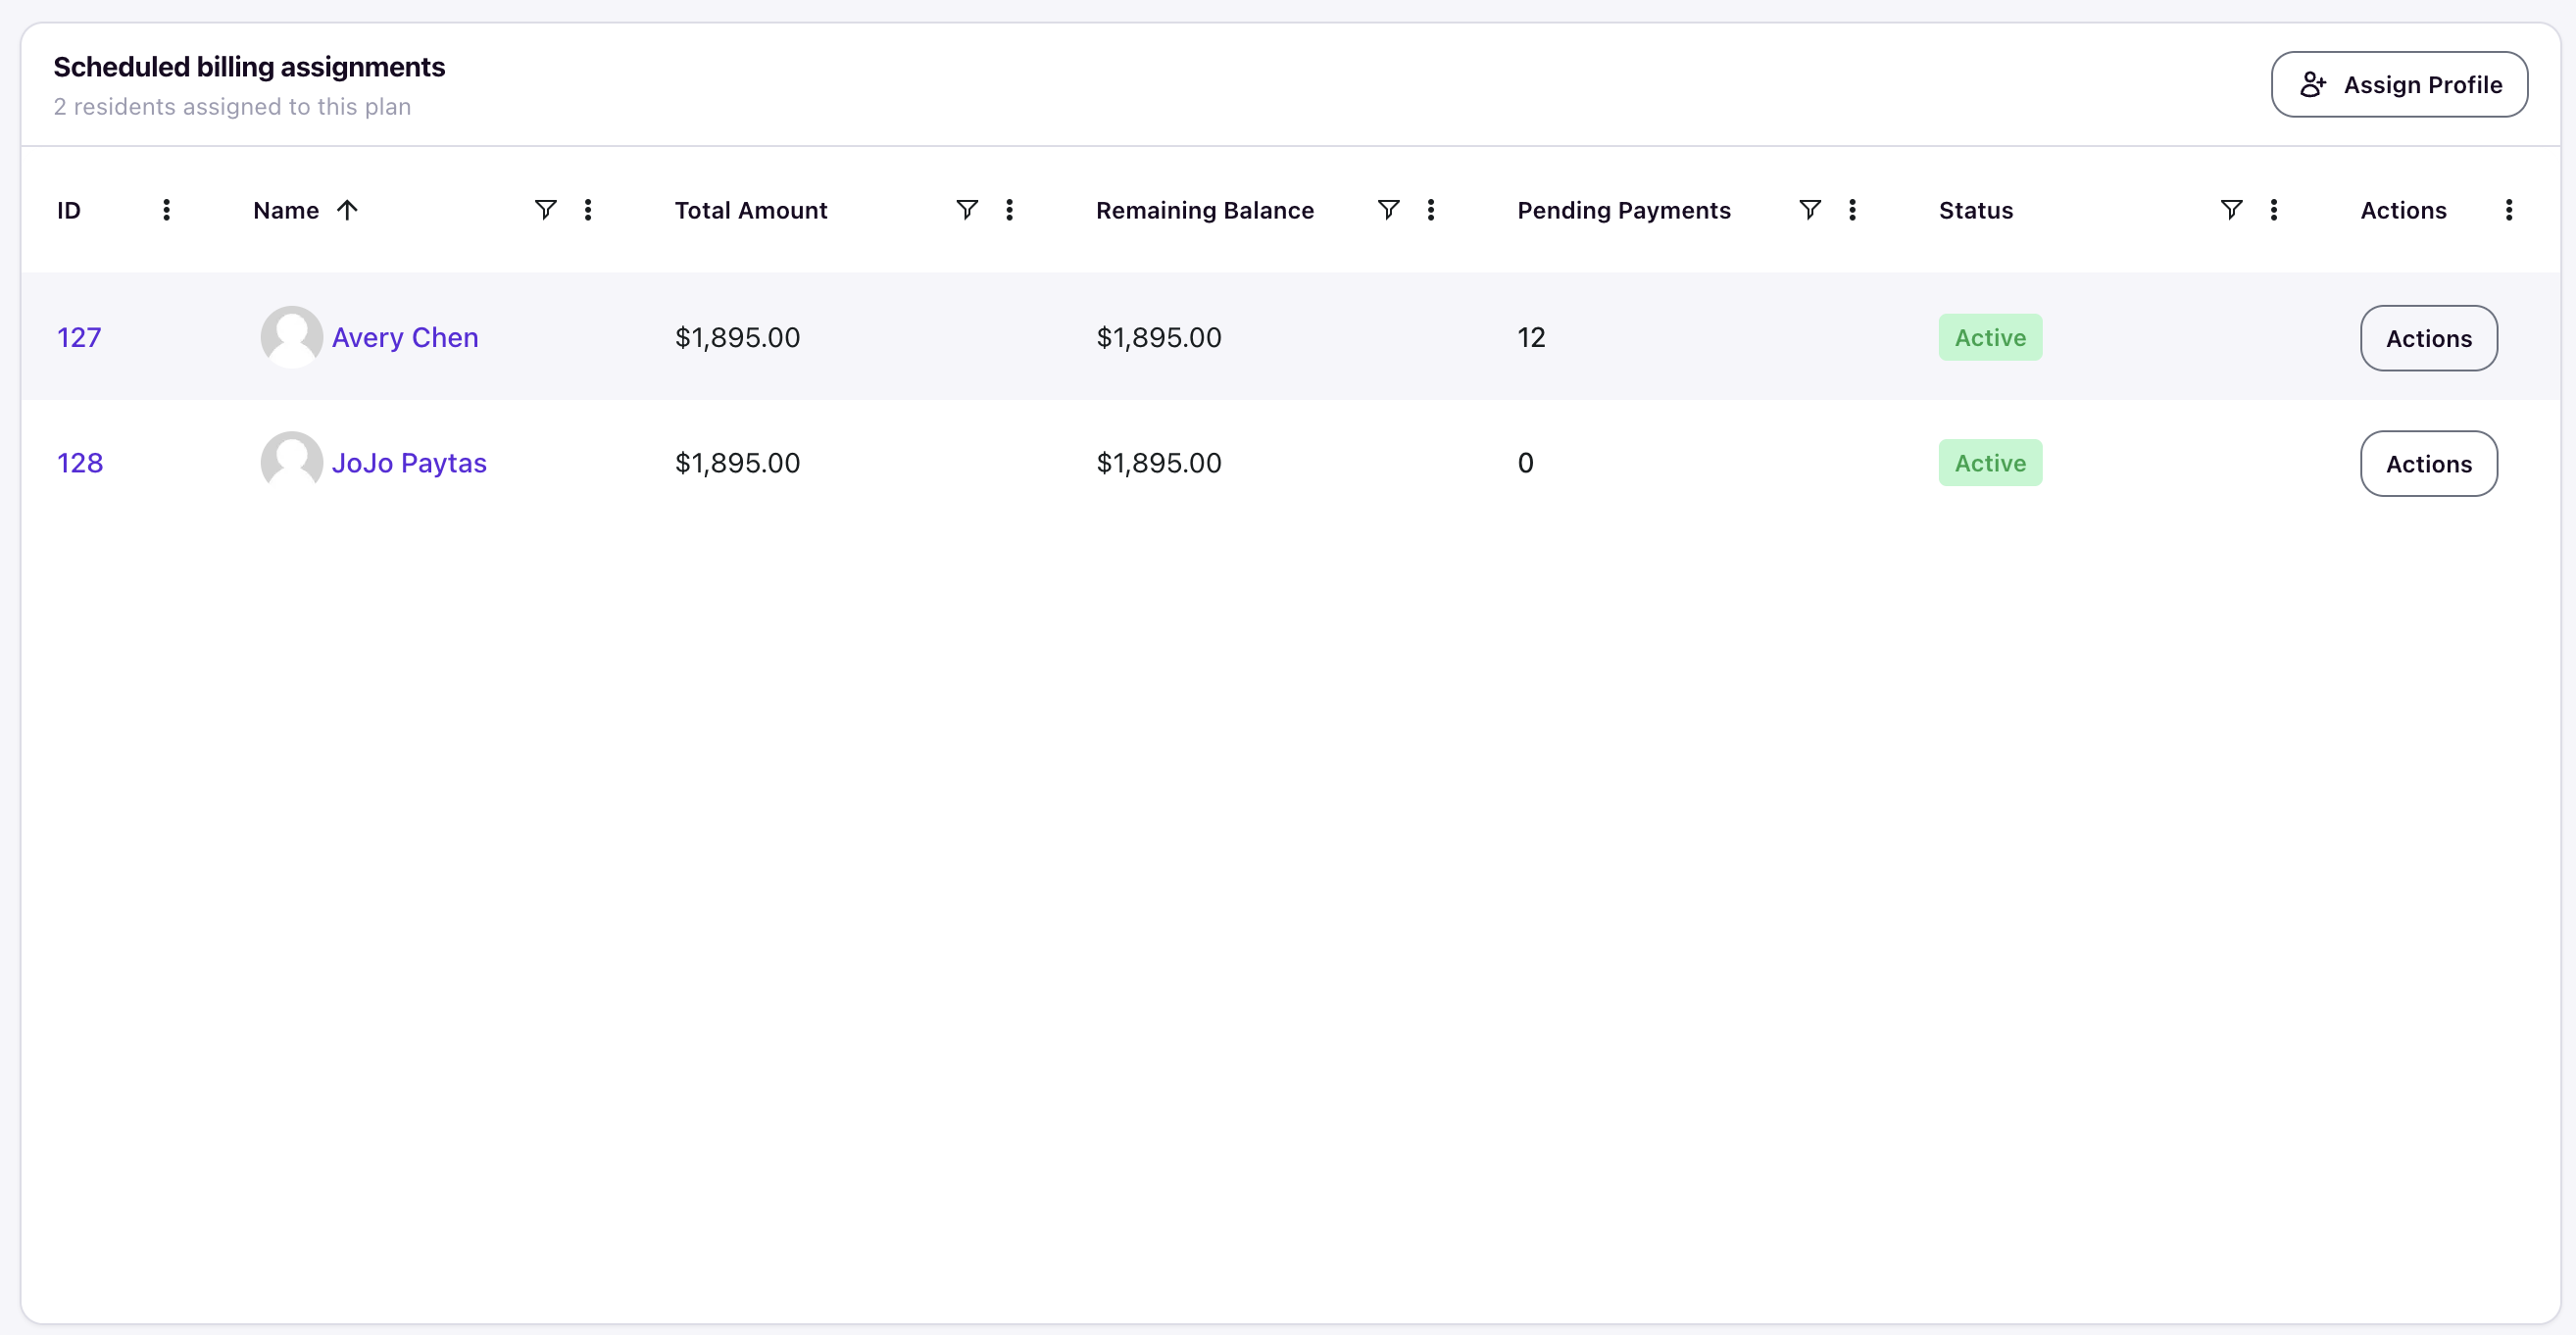Click JoJo Paytas's Active status badge

tap(1990, 463)
